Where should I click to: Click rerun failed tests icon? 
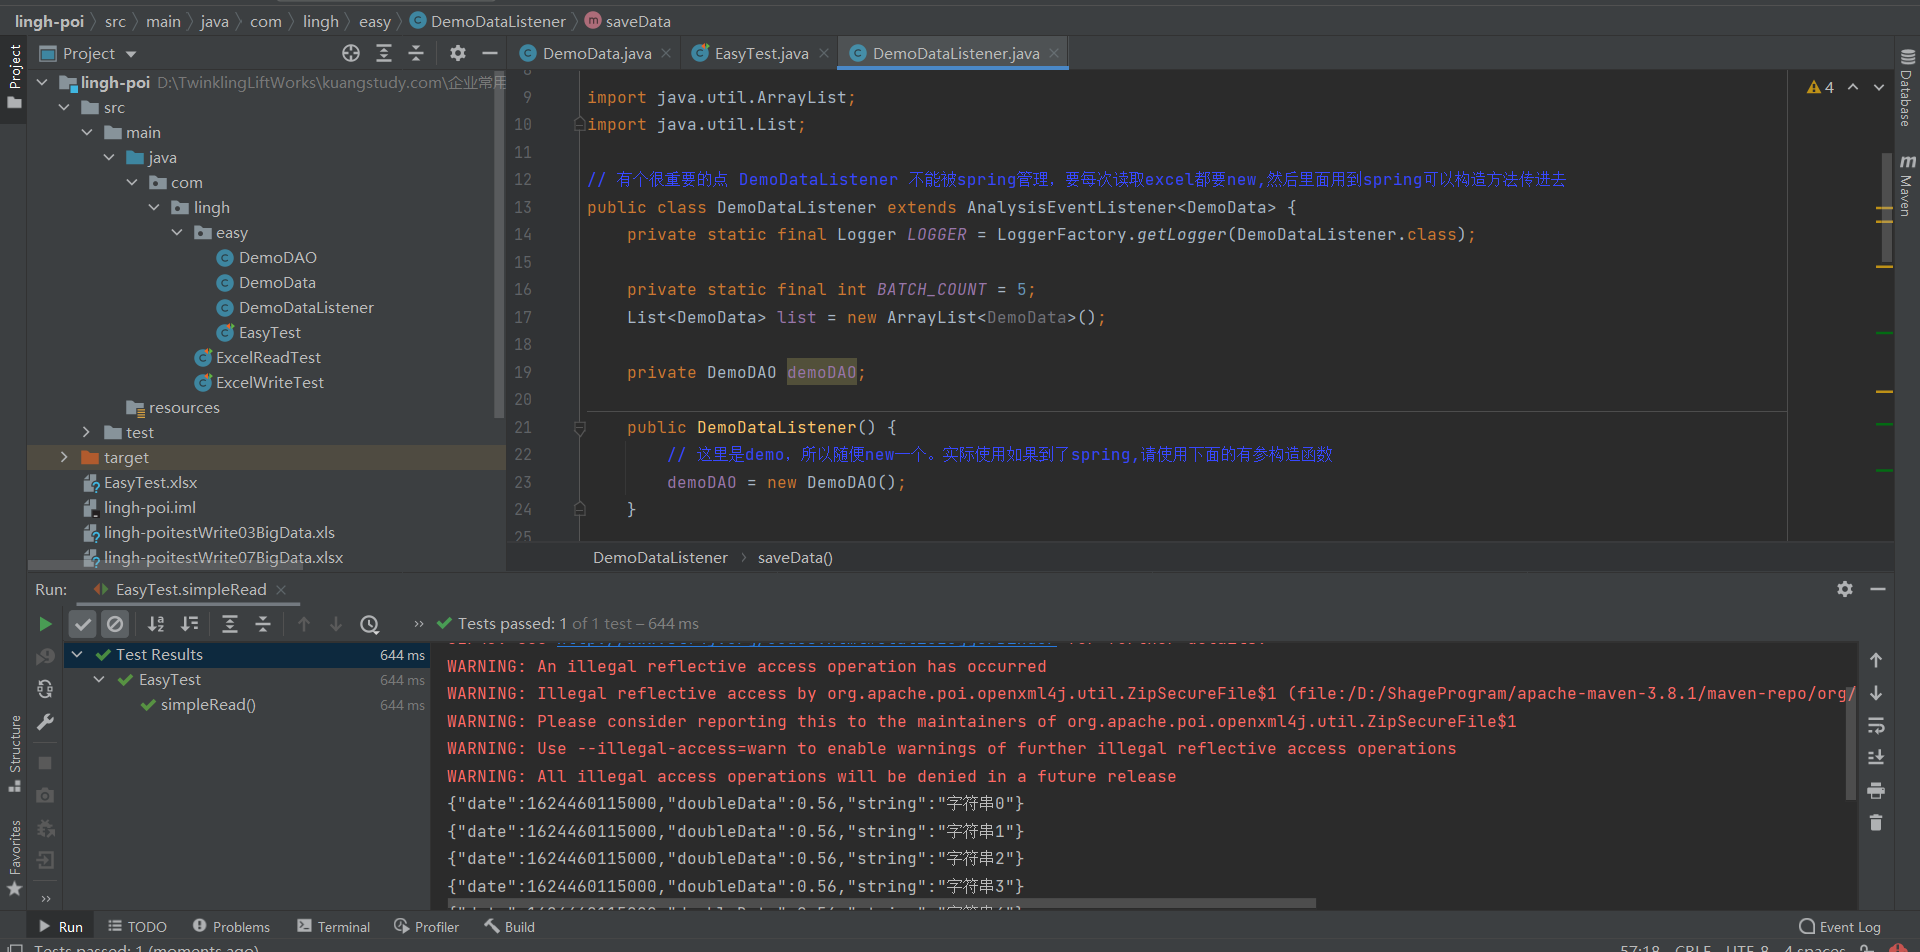[x=45, y=657]
